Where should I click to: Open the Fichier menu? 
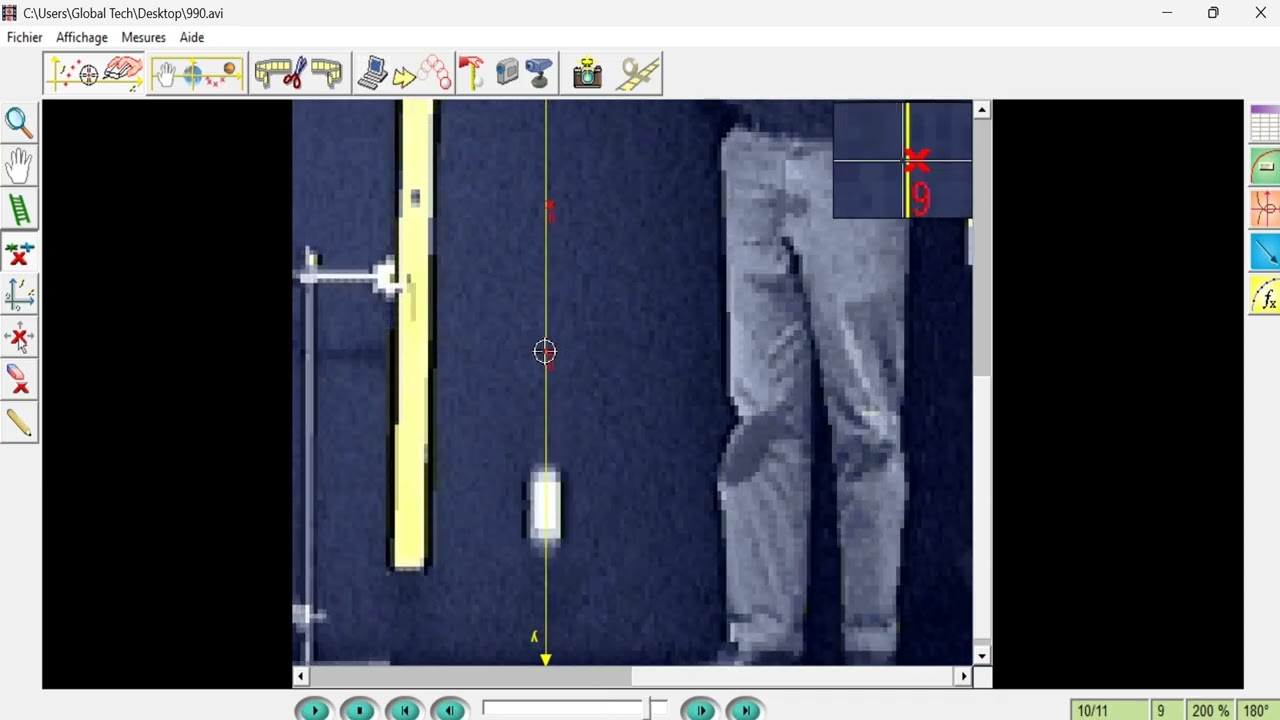pos(25,37)
